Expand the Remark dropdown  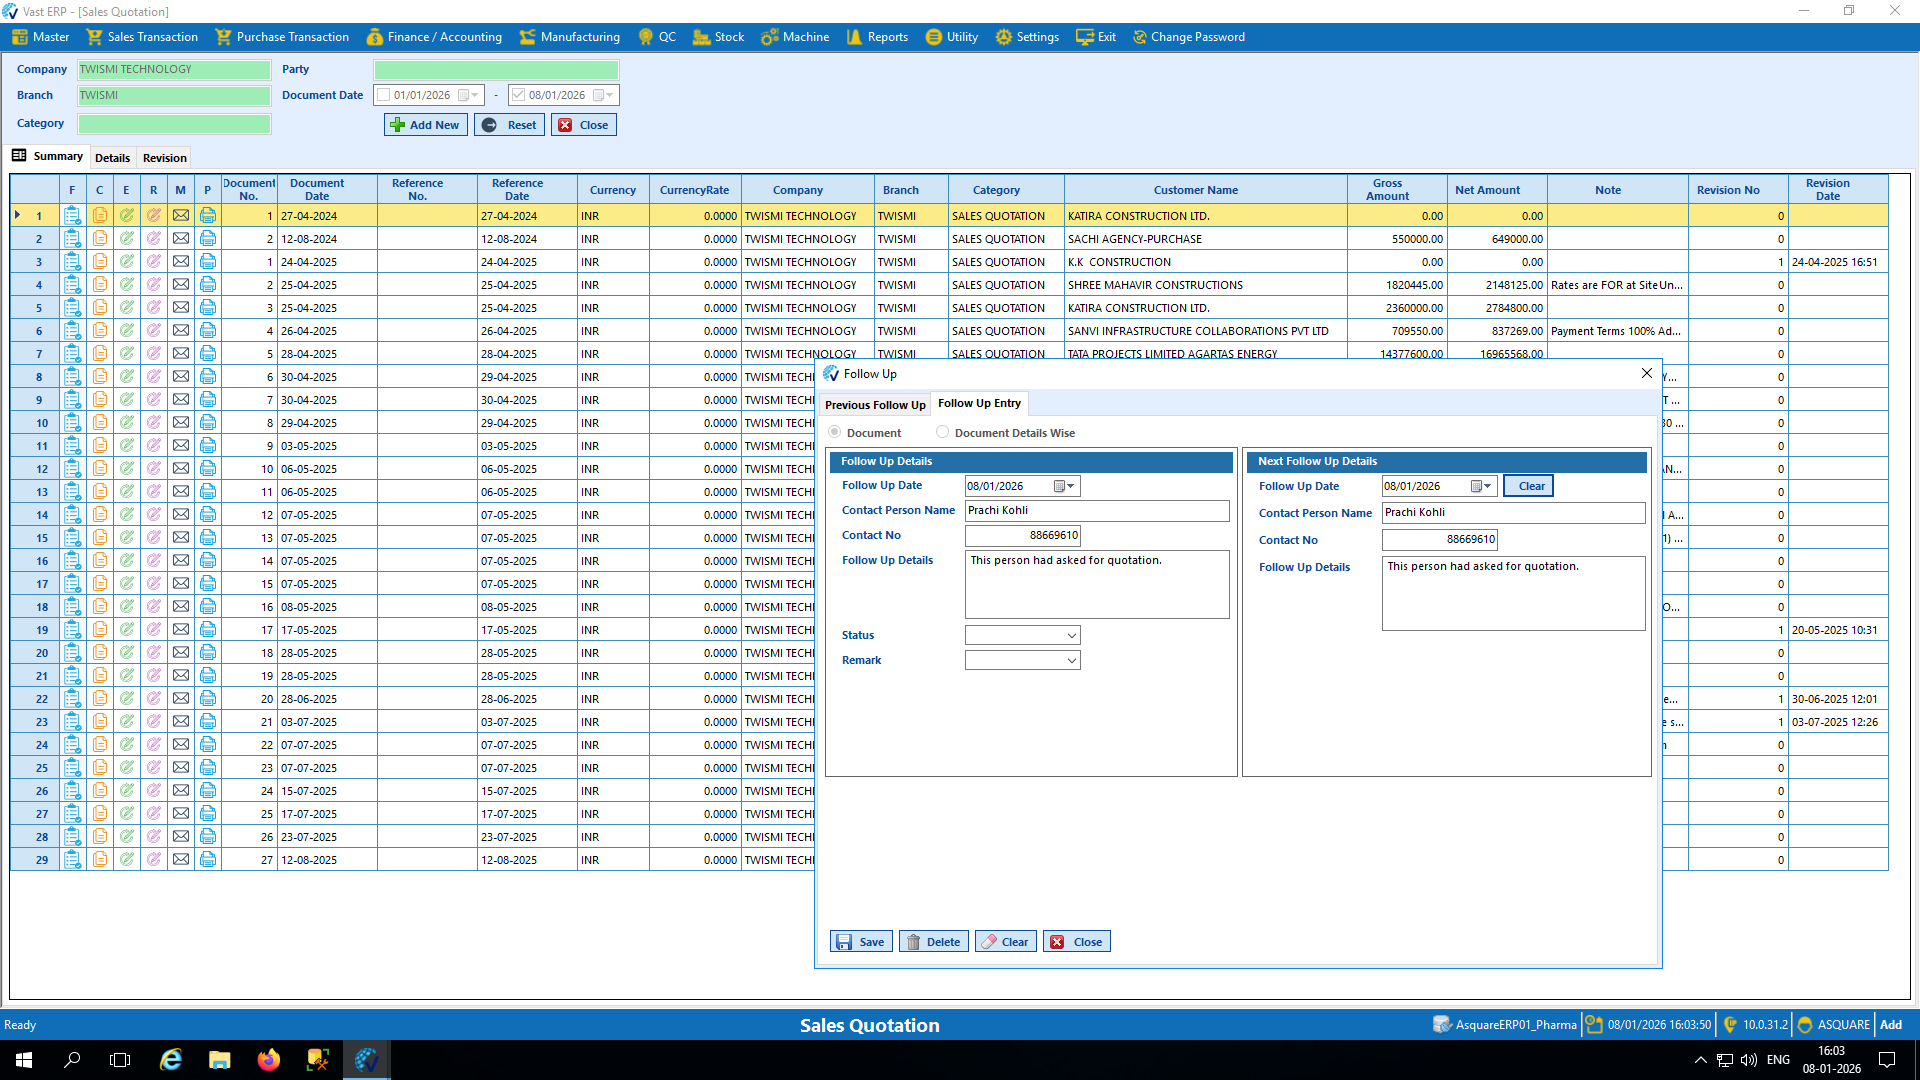click(x=1071, y=661)
